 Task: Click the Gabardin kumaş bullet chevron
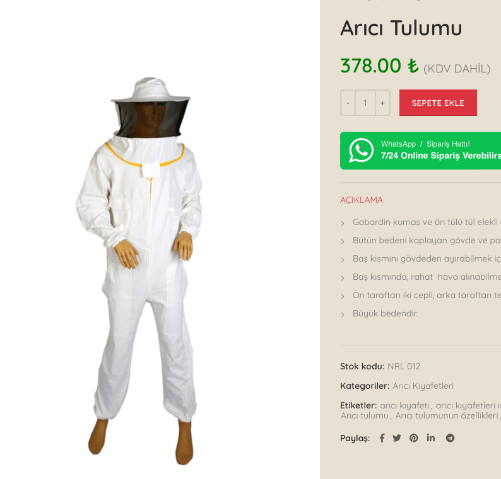point(343,223)
